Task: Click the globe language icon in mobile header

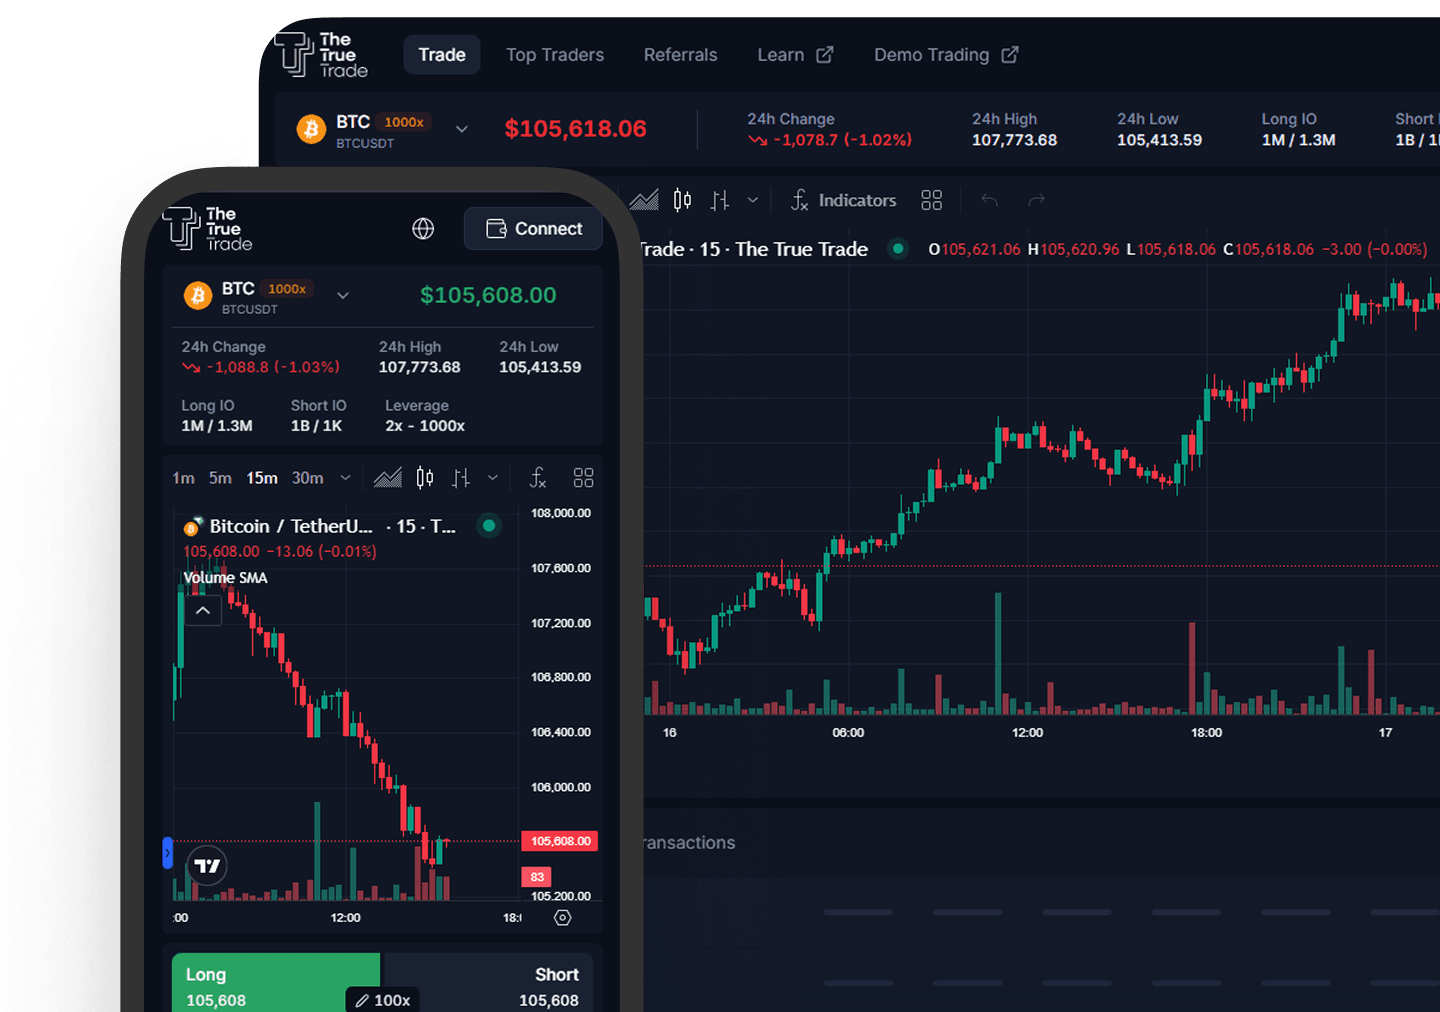Action: click(x=423, y=228)
